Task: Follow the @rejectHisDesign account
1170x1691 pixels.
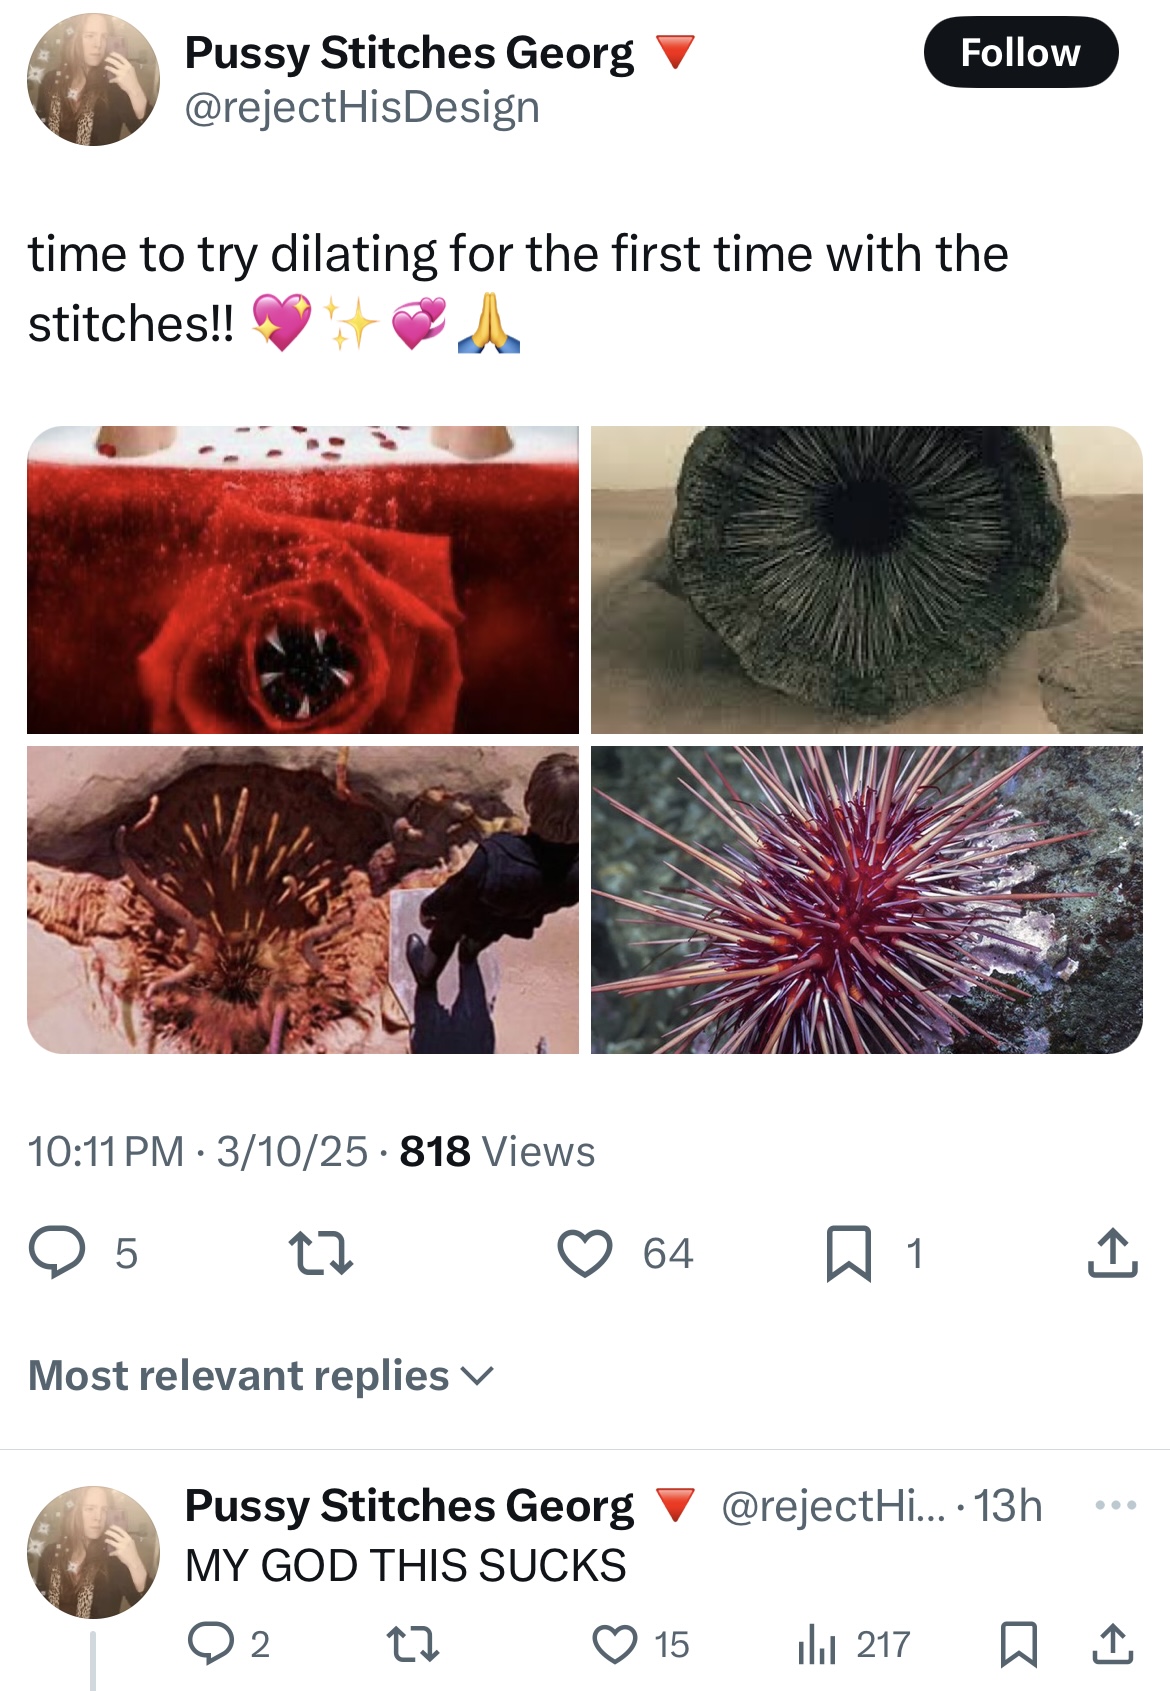Action: point(1020,52)
